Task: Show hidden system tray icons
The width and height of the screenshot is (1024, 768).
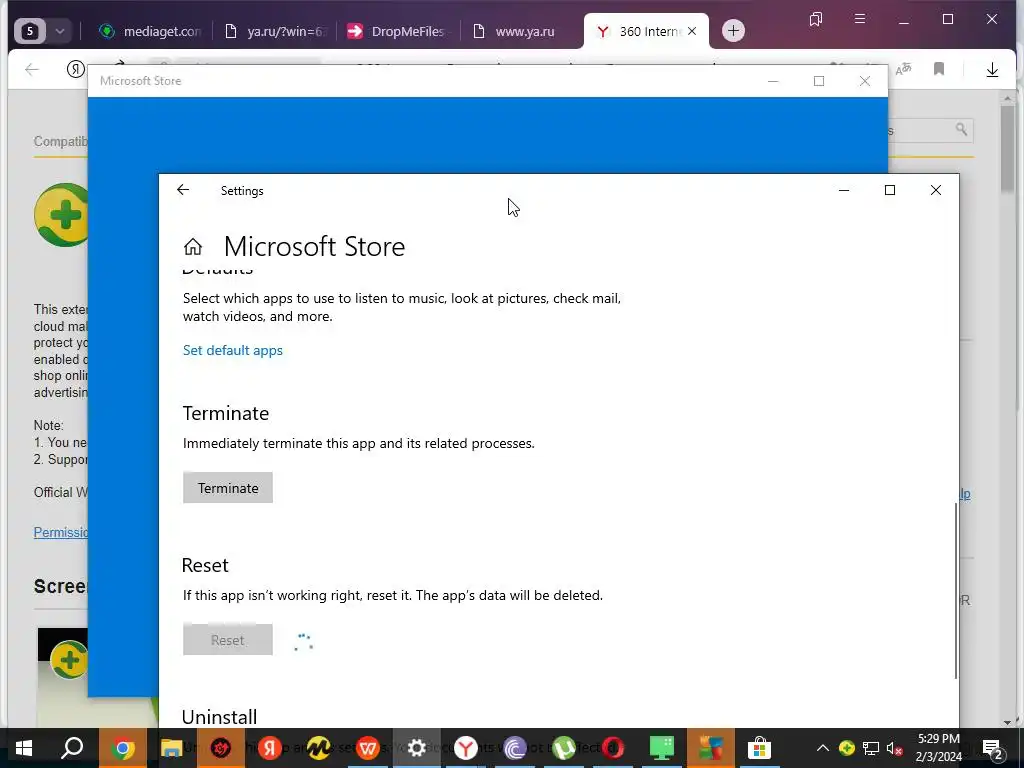Action: [x=823, y=748]
